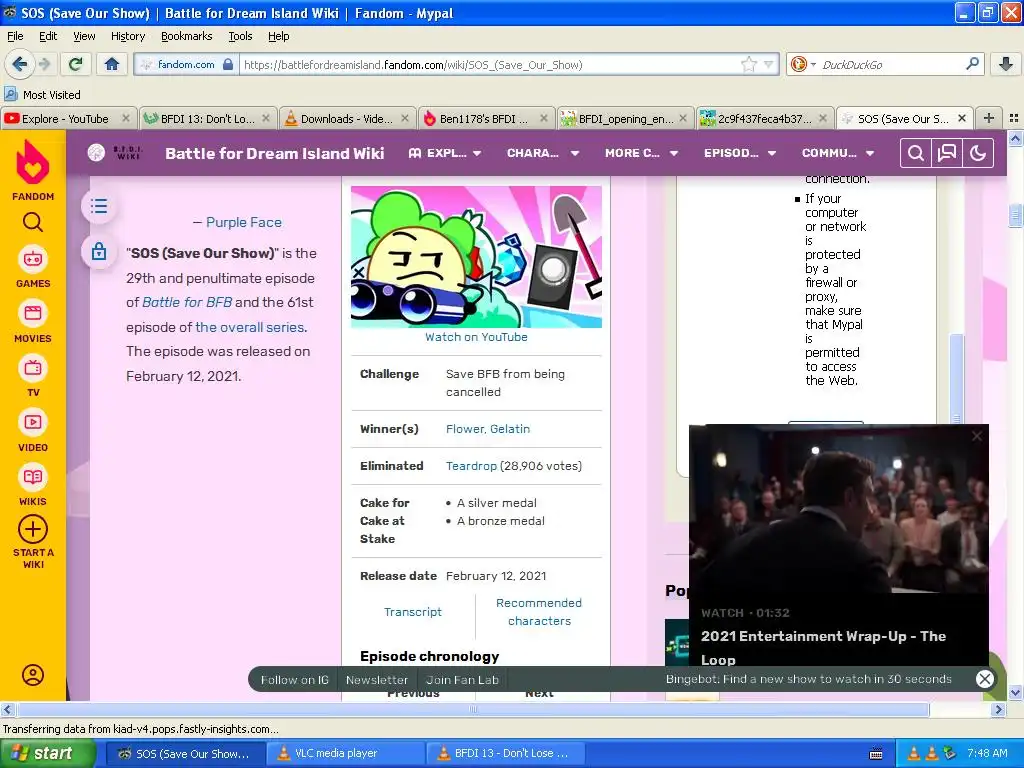
Task: Open the list all tabs grid icon
Action: tap(1014, 118)
